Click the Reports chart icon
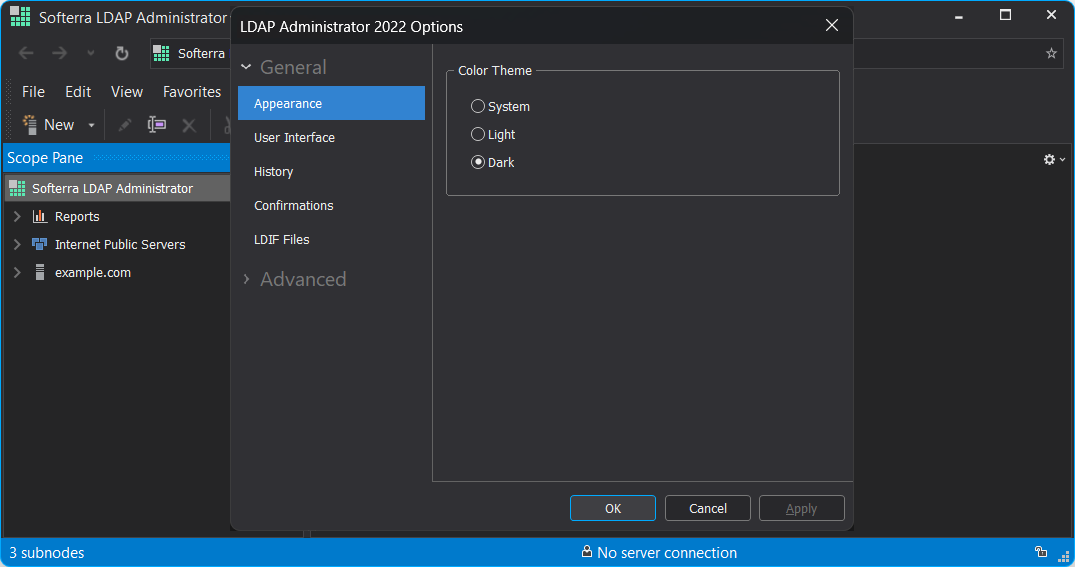This screenshot has height=567, width=1075. (40, 217)
